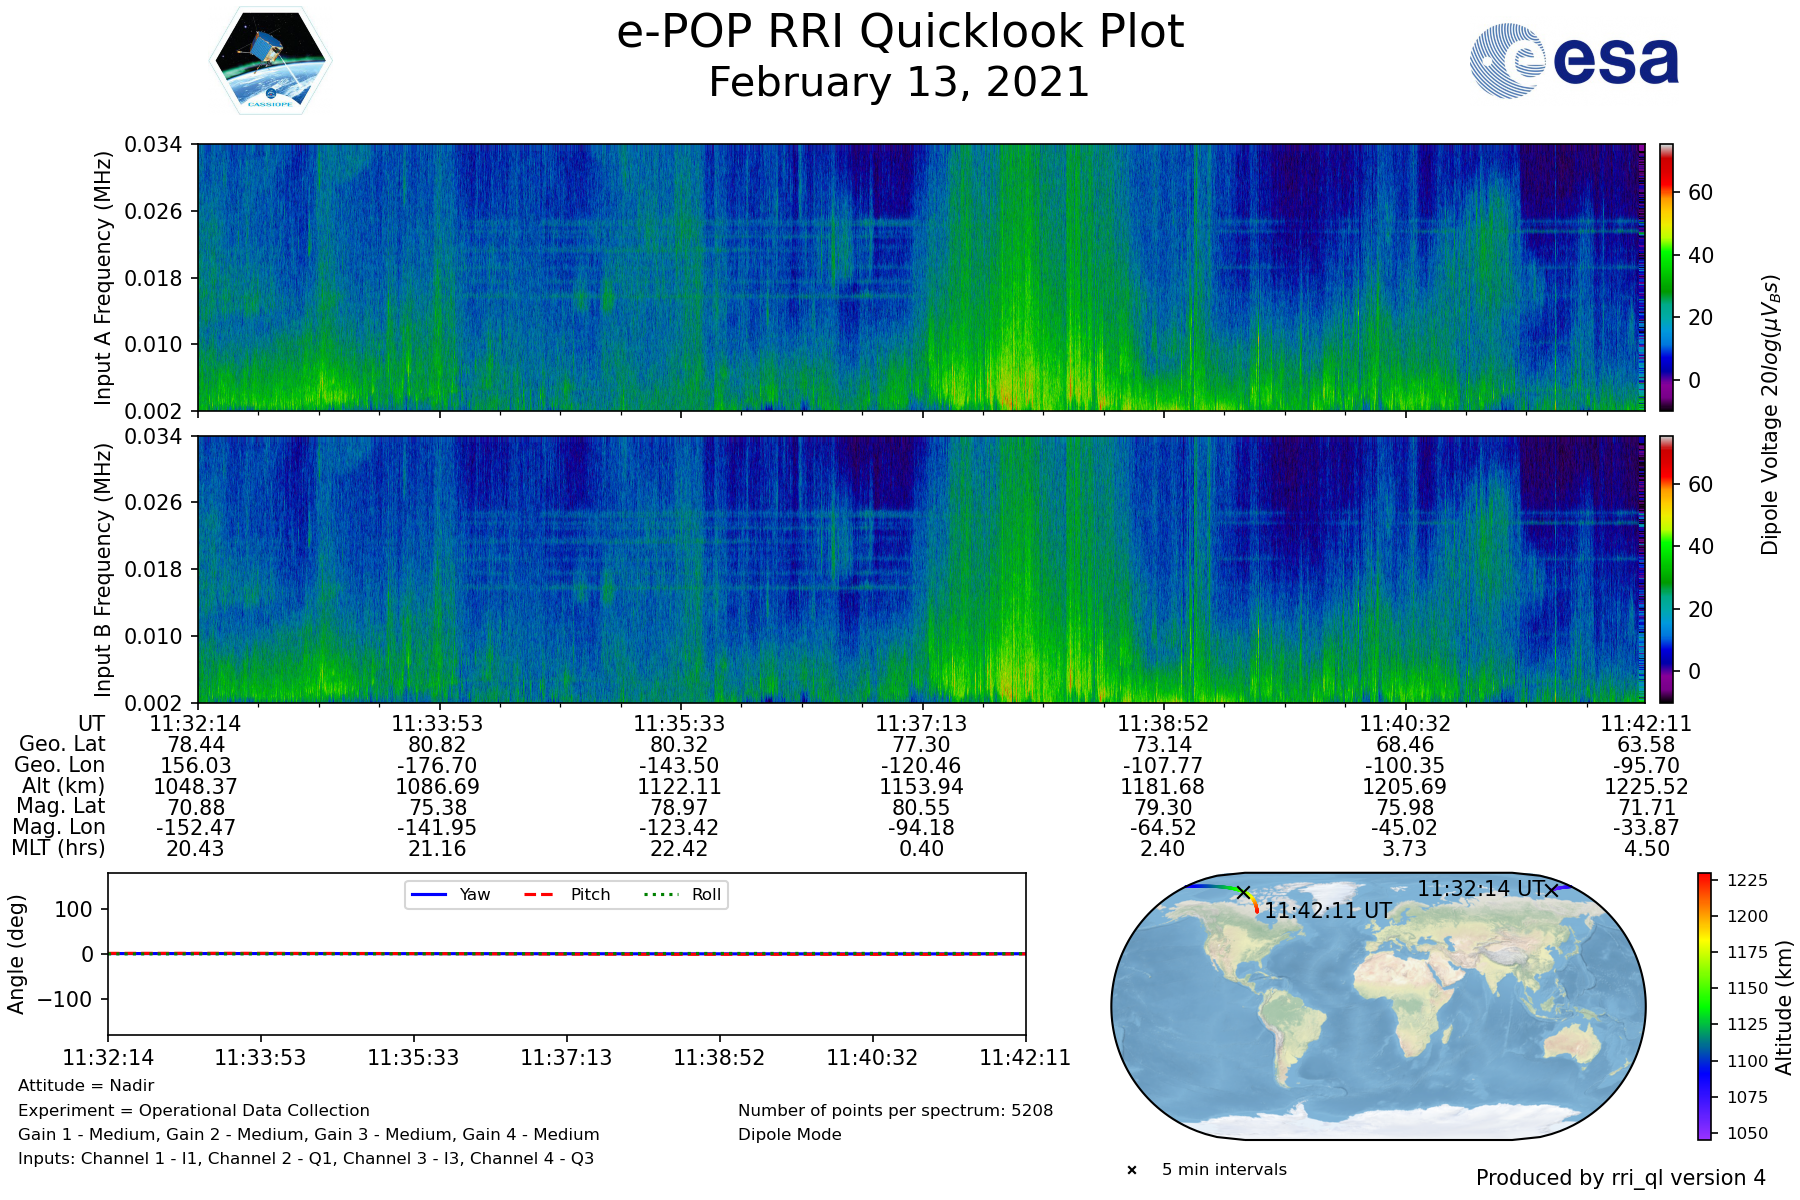Click the Input B spectrogram colorbar

1666,569
